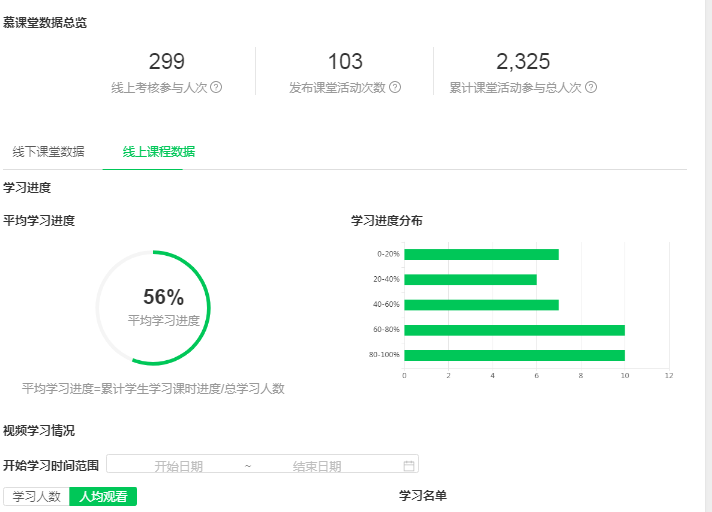Viewport: 712px width, 512px height.
Task: Toggle chart to 学习人数 view
Action: pyautogui.click(x=37, y=496)
